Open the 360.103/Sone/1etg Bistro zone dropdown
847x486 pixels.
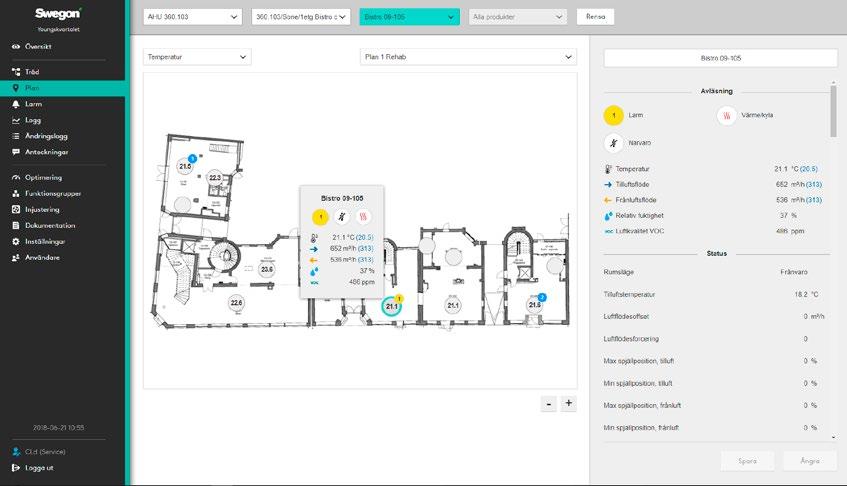pyautogui.click(x=301, y=17)
